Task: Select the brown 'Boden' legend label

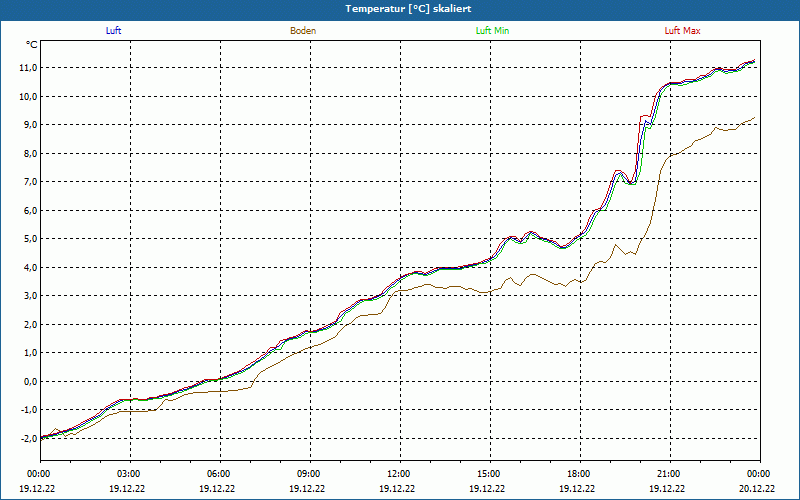Action: [x=303, y=31]
